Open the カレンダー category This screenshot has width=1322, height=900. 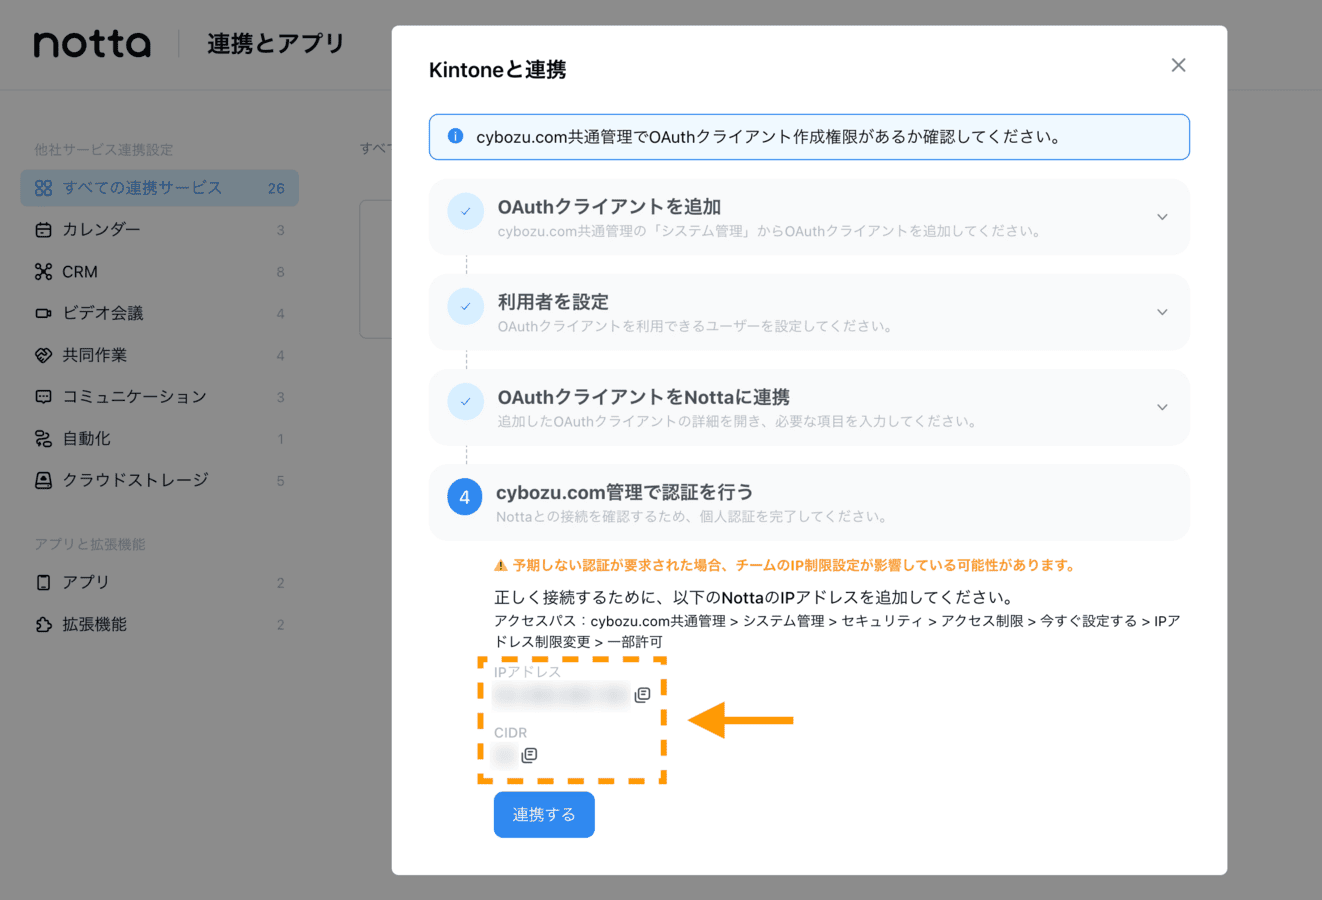[159, 230]
